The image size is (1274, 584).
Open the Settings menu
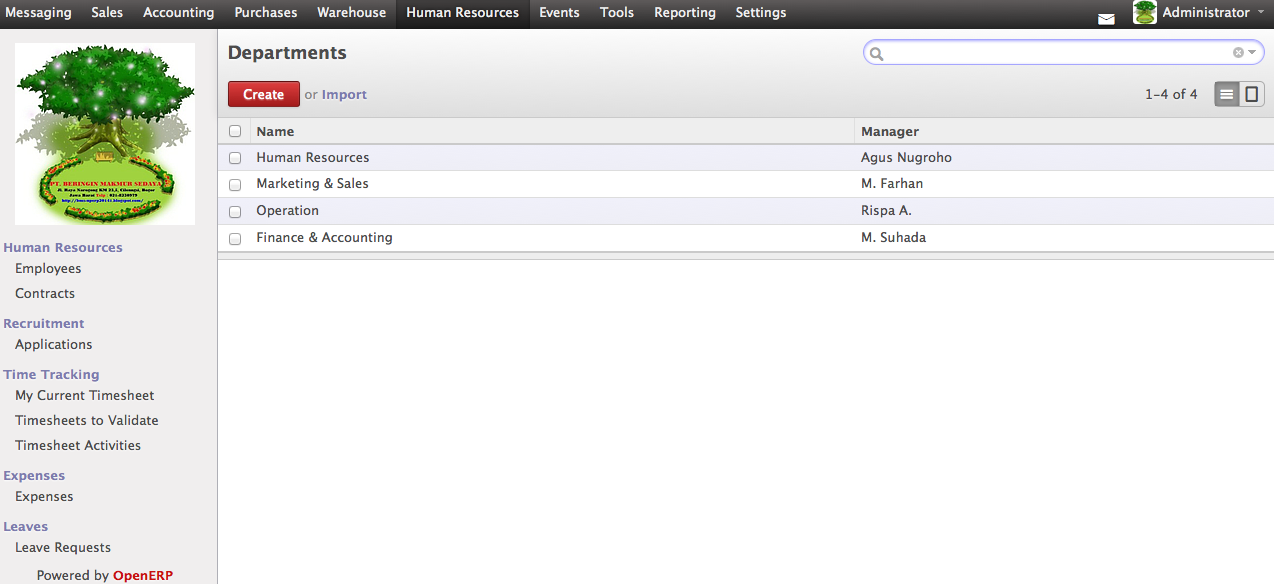coord(761,13)
